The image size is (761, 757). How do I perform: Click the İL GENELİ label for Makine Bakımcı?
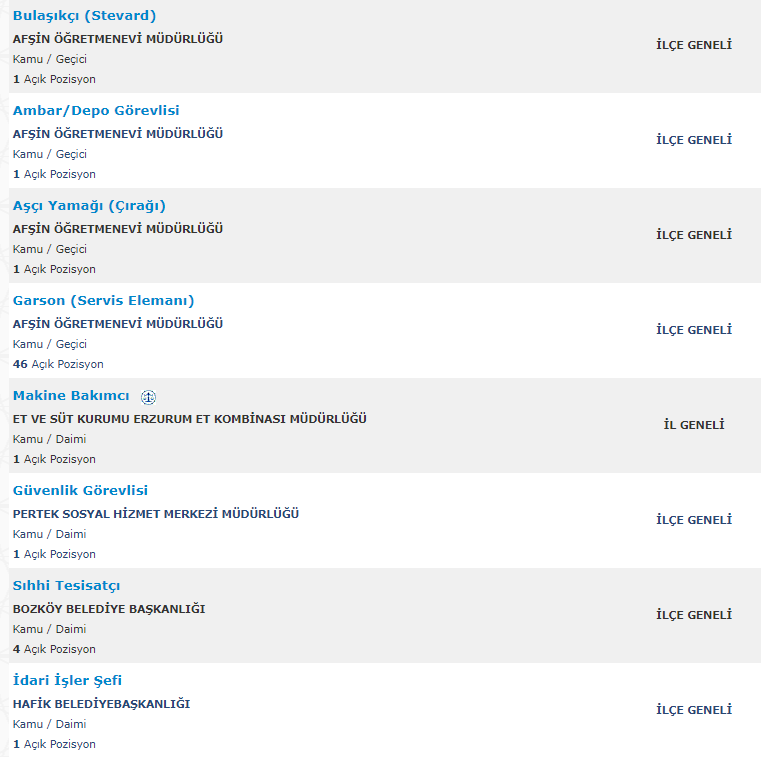coord(694,425)
